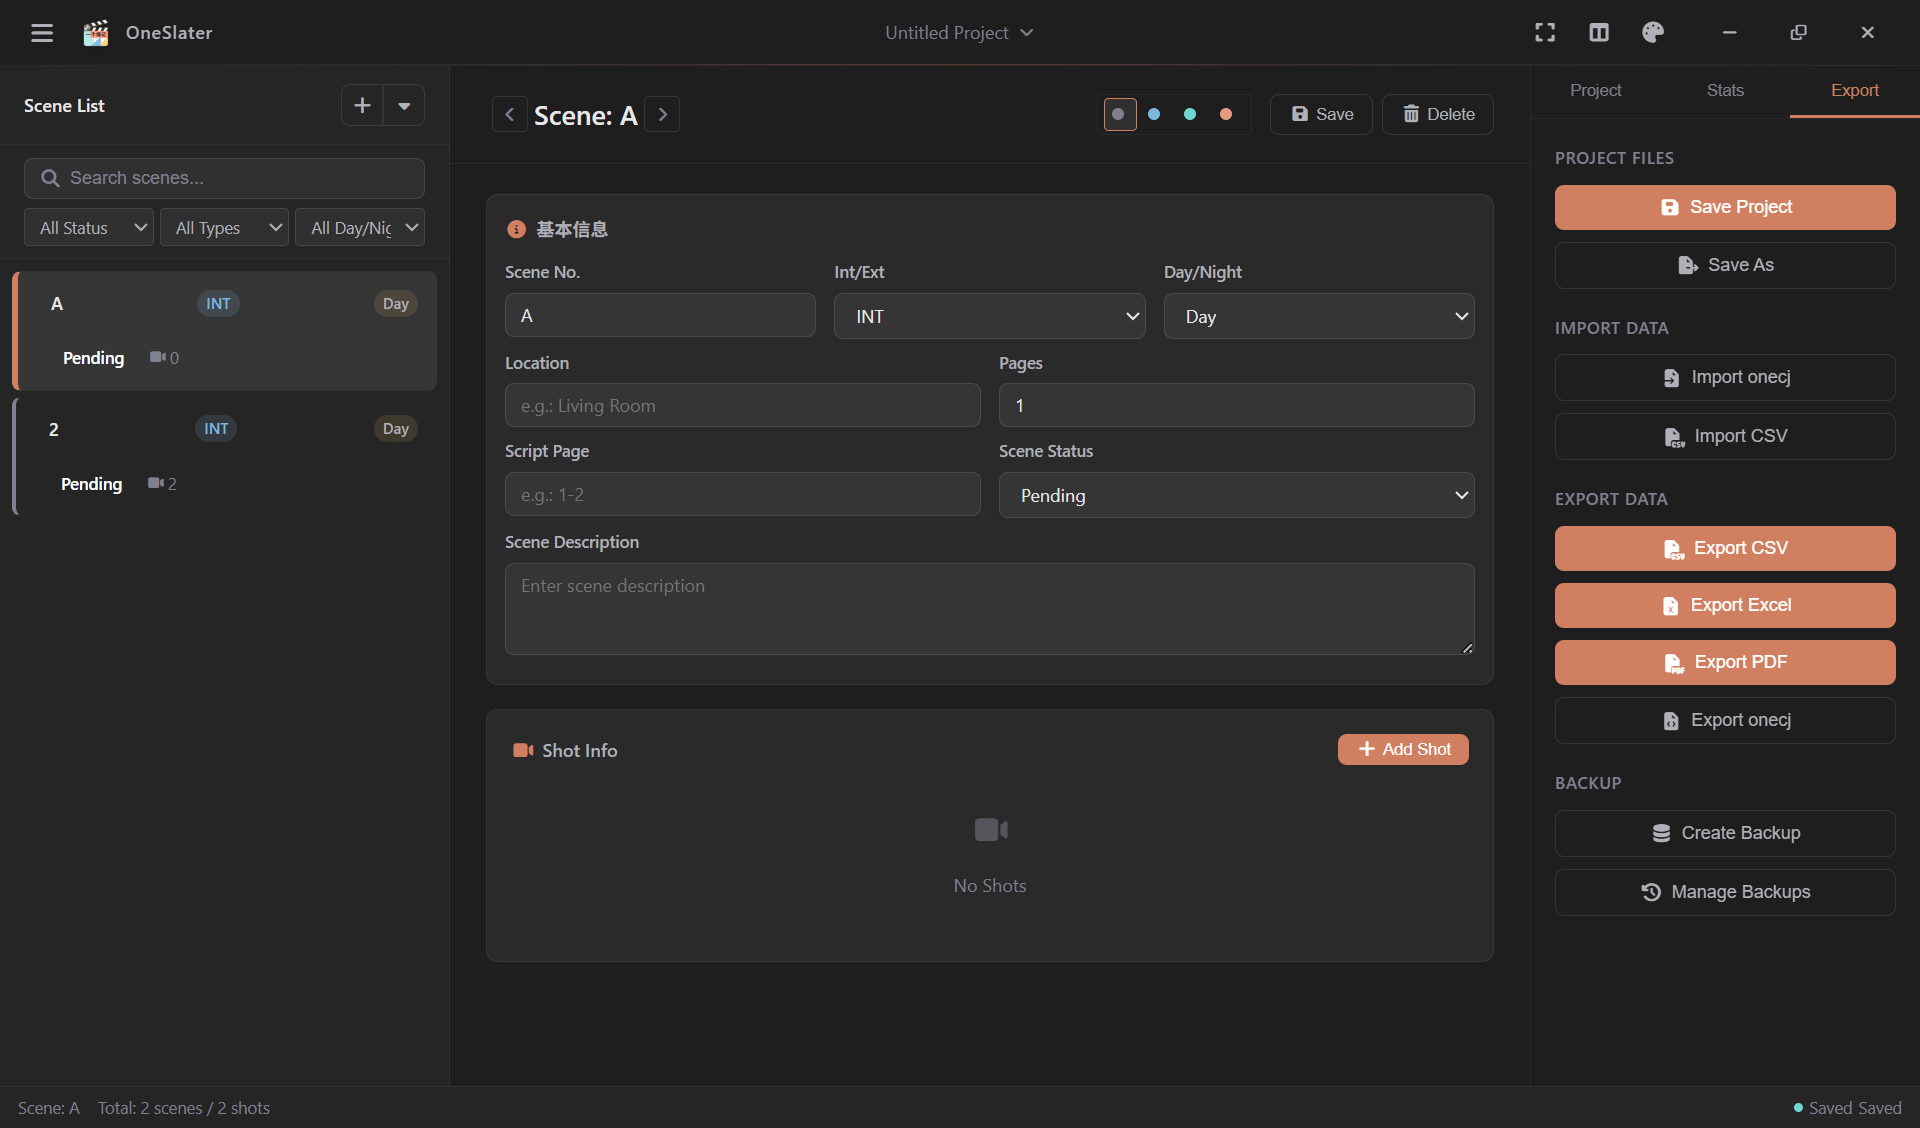Import a CSV file
Screen dimensions: 1920x1128
click(1725, 436)
